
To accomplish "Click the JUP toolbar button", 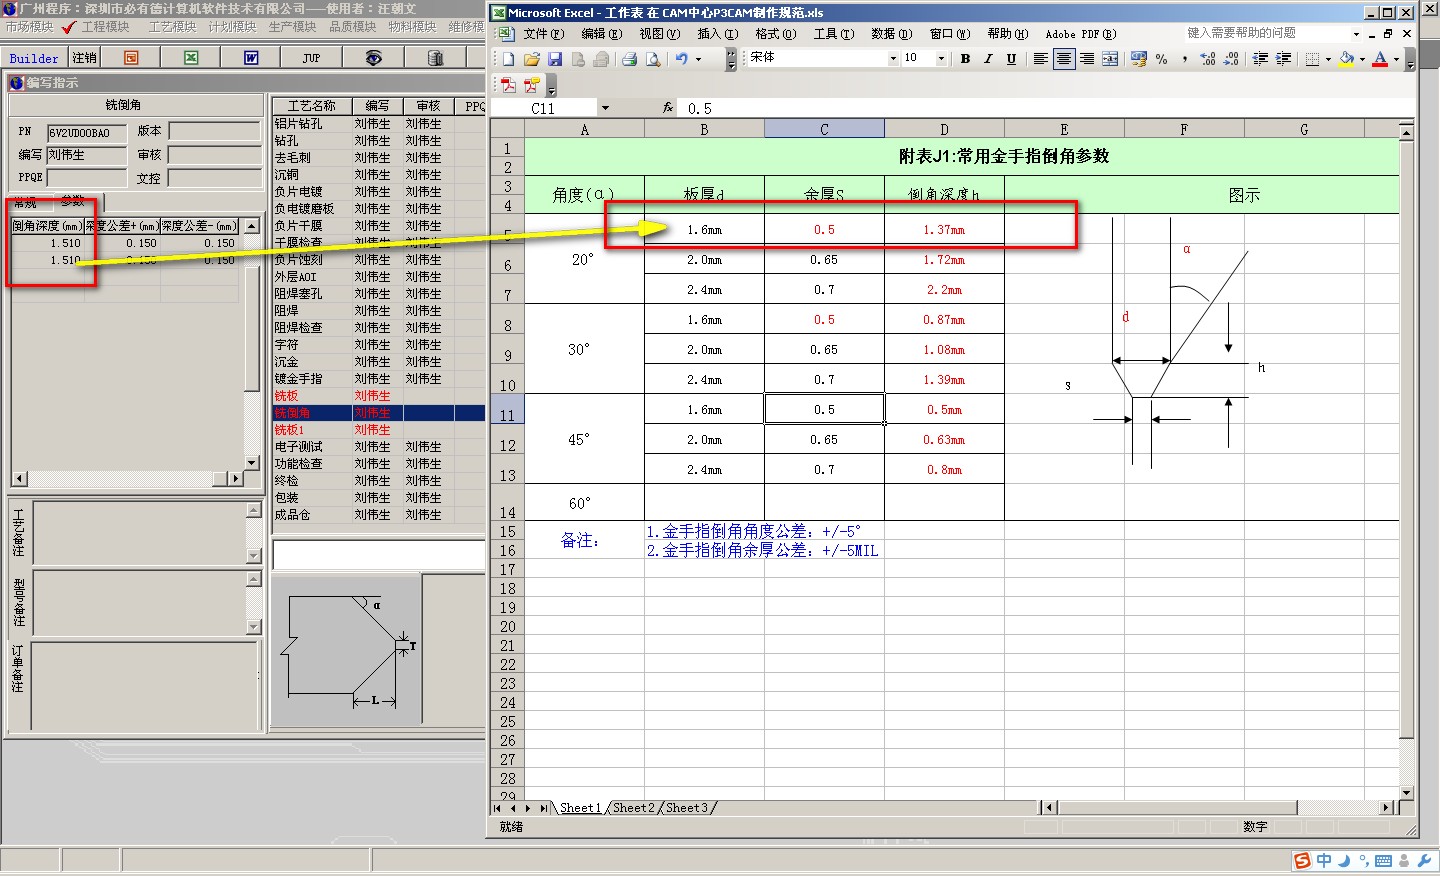I will tap(312, 58).
